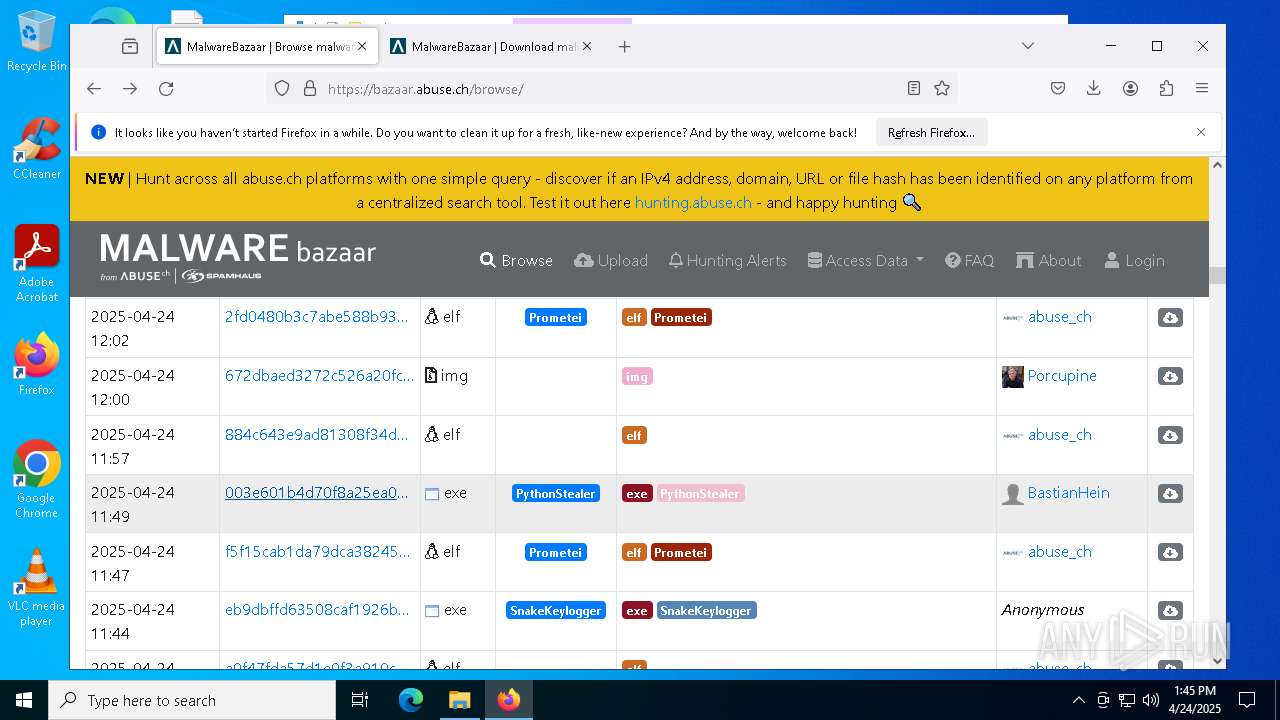Click blue SnakeKeylogger signature badge
The width and height of the screenshot is (1280, 720).
click(556, 610)
